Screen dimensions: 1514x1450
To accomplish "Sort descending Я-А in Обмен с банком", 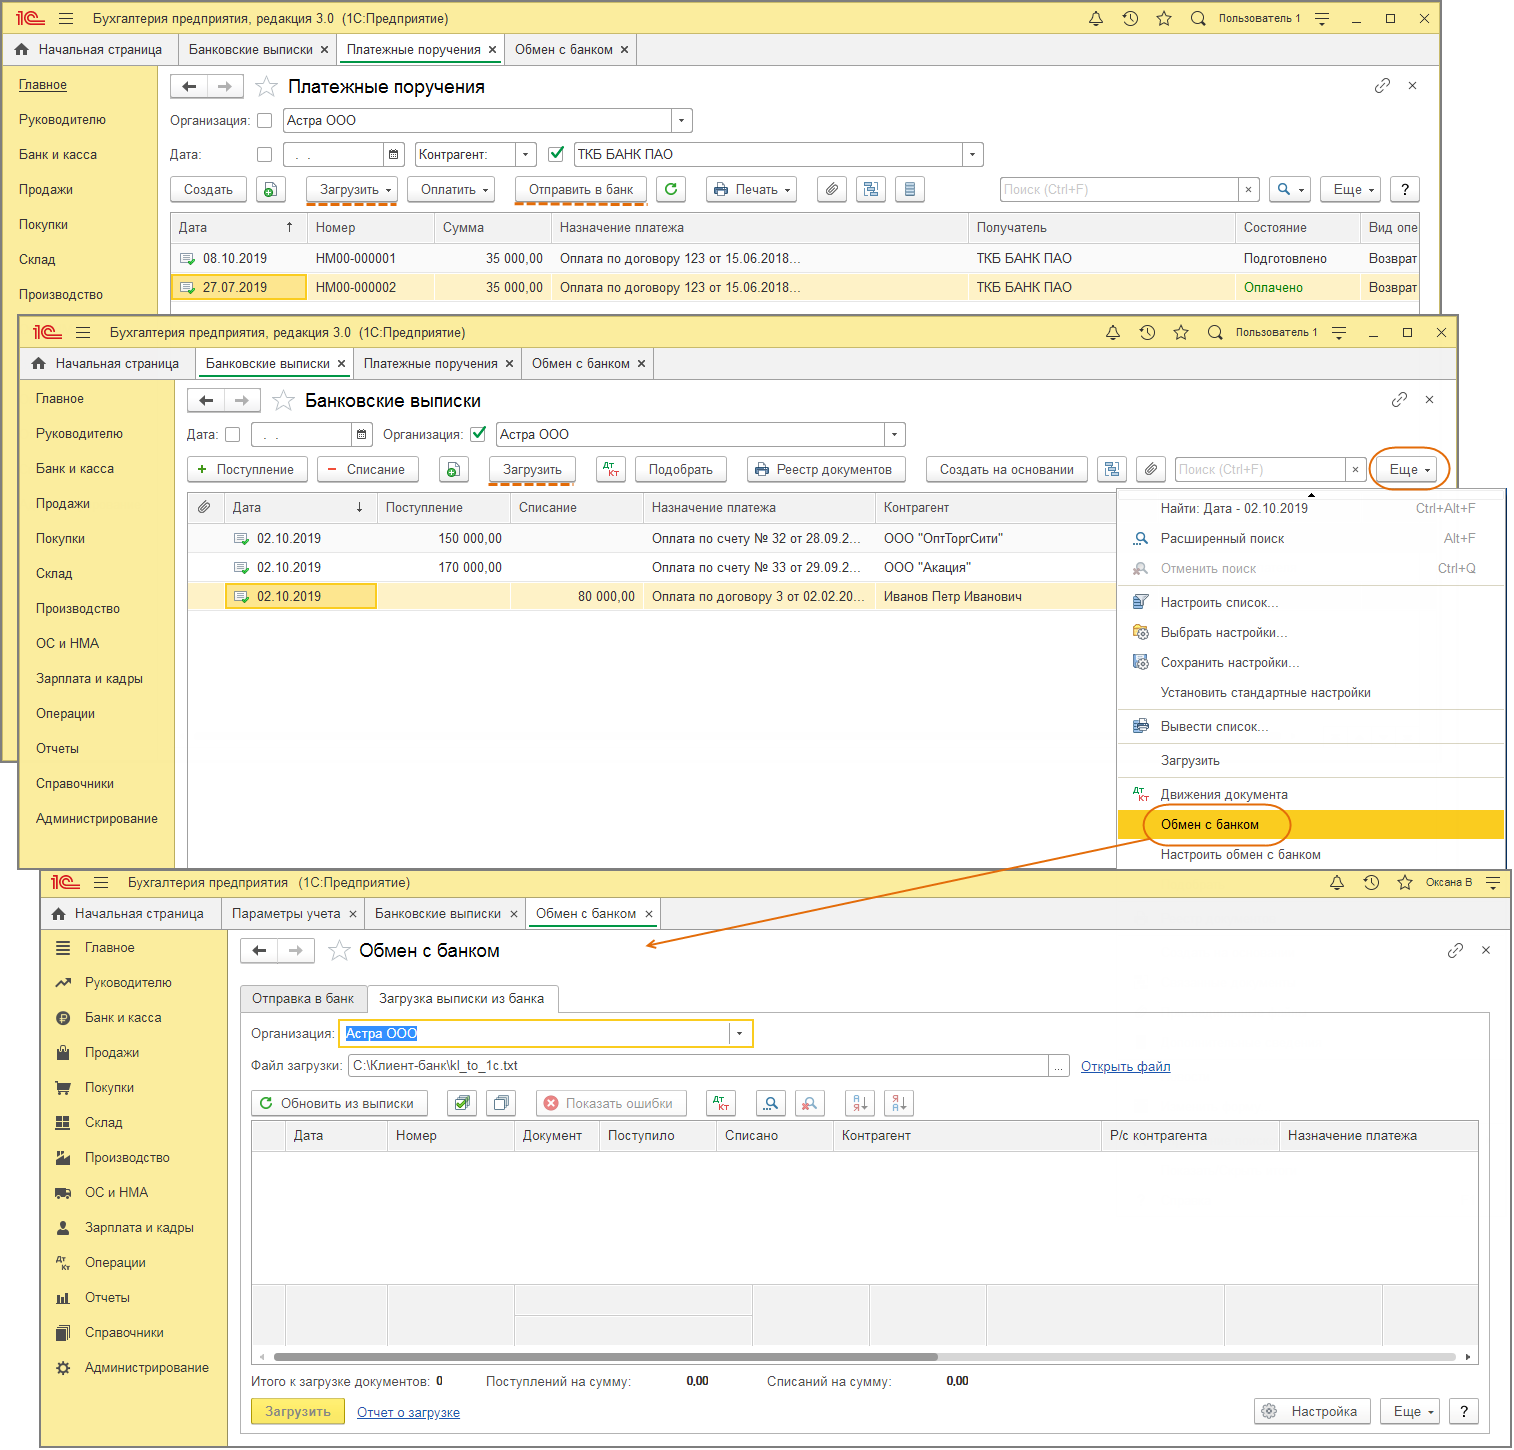I will click(x=899, y=1103).
